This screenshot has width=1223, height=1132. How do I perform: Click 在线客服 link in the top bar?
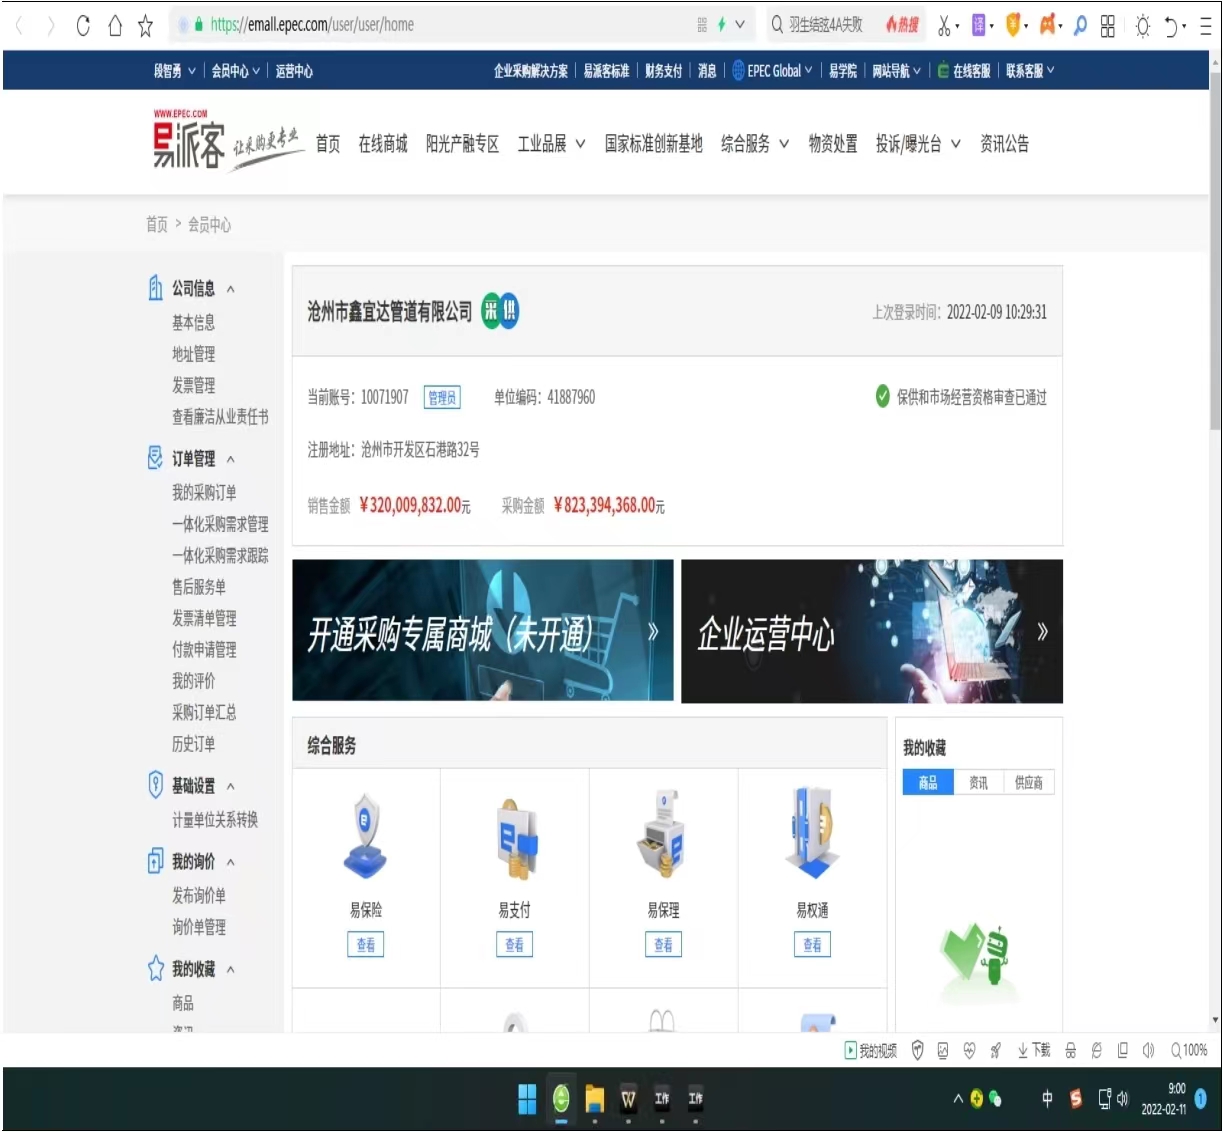tap(964, 71)
